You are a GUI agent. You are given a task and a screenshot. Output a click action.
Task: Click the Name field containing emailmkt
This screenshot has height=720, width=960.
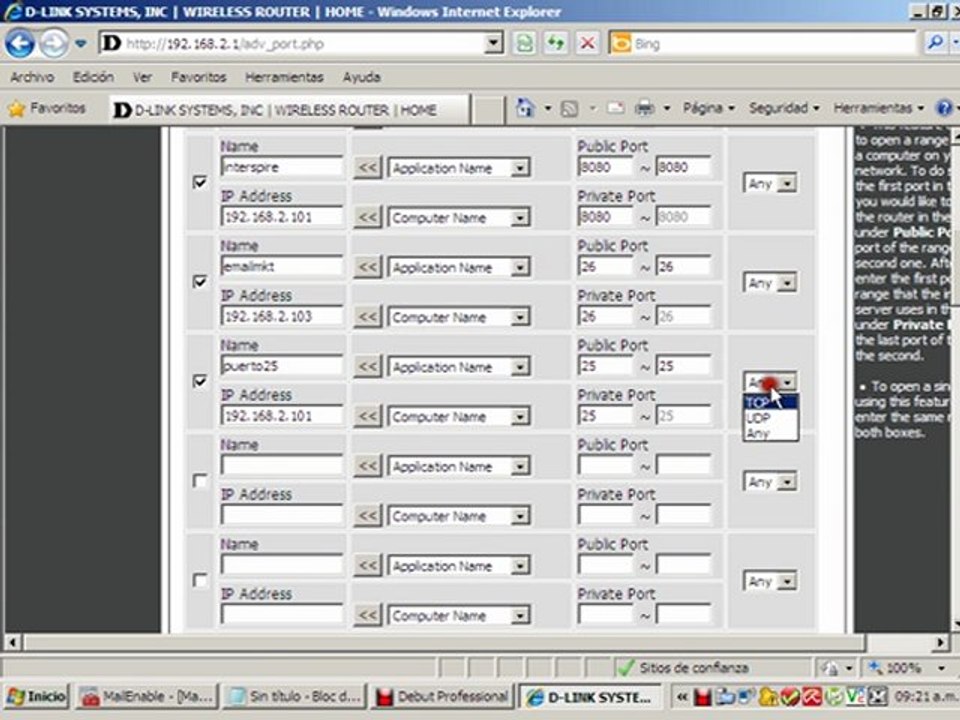(282, 266)
